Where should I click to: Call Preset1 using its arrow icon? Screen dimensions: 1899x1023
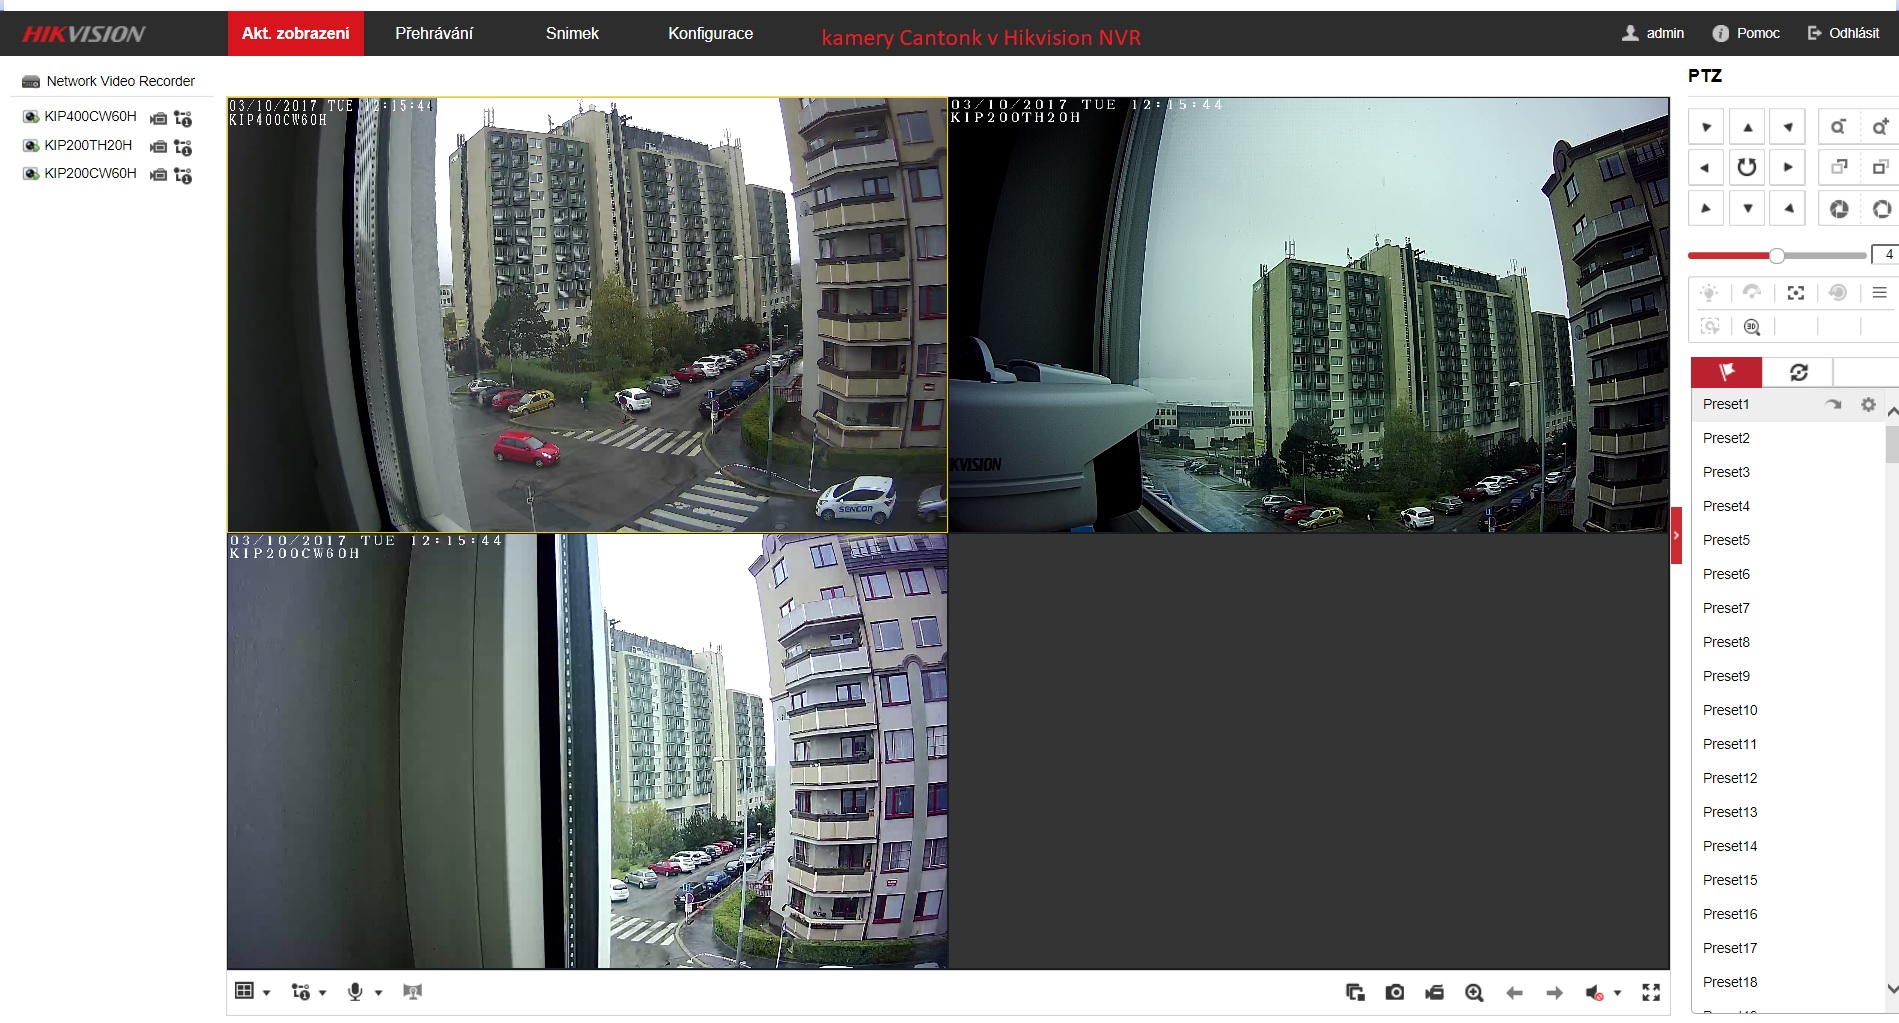pos(1833,405)
